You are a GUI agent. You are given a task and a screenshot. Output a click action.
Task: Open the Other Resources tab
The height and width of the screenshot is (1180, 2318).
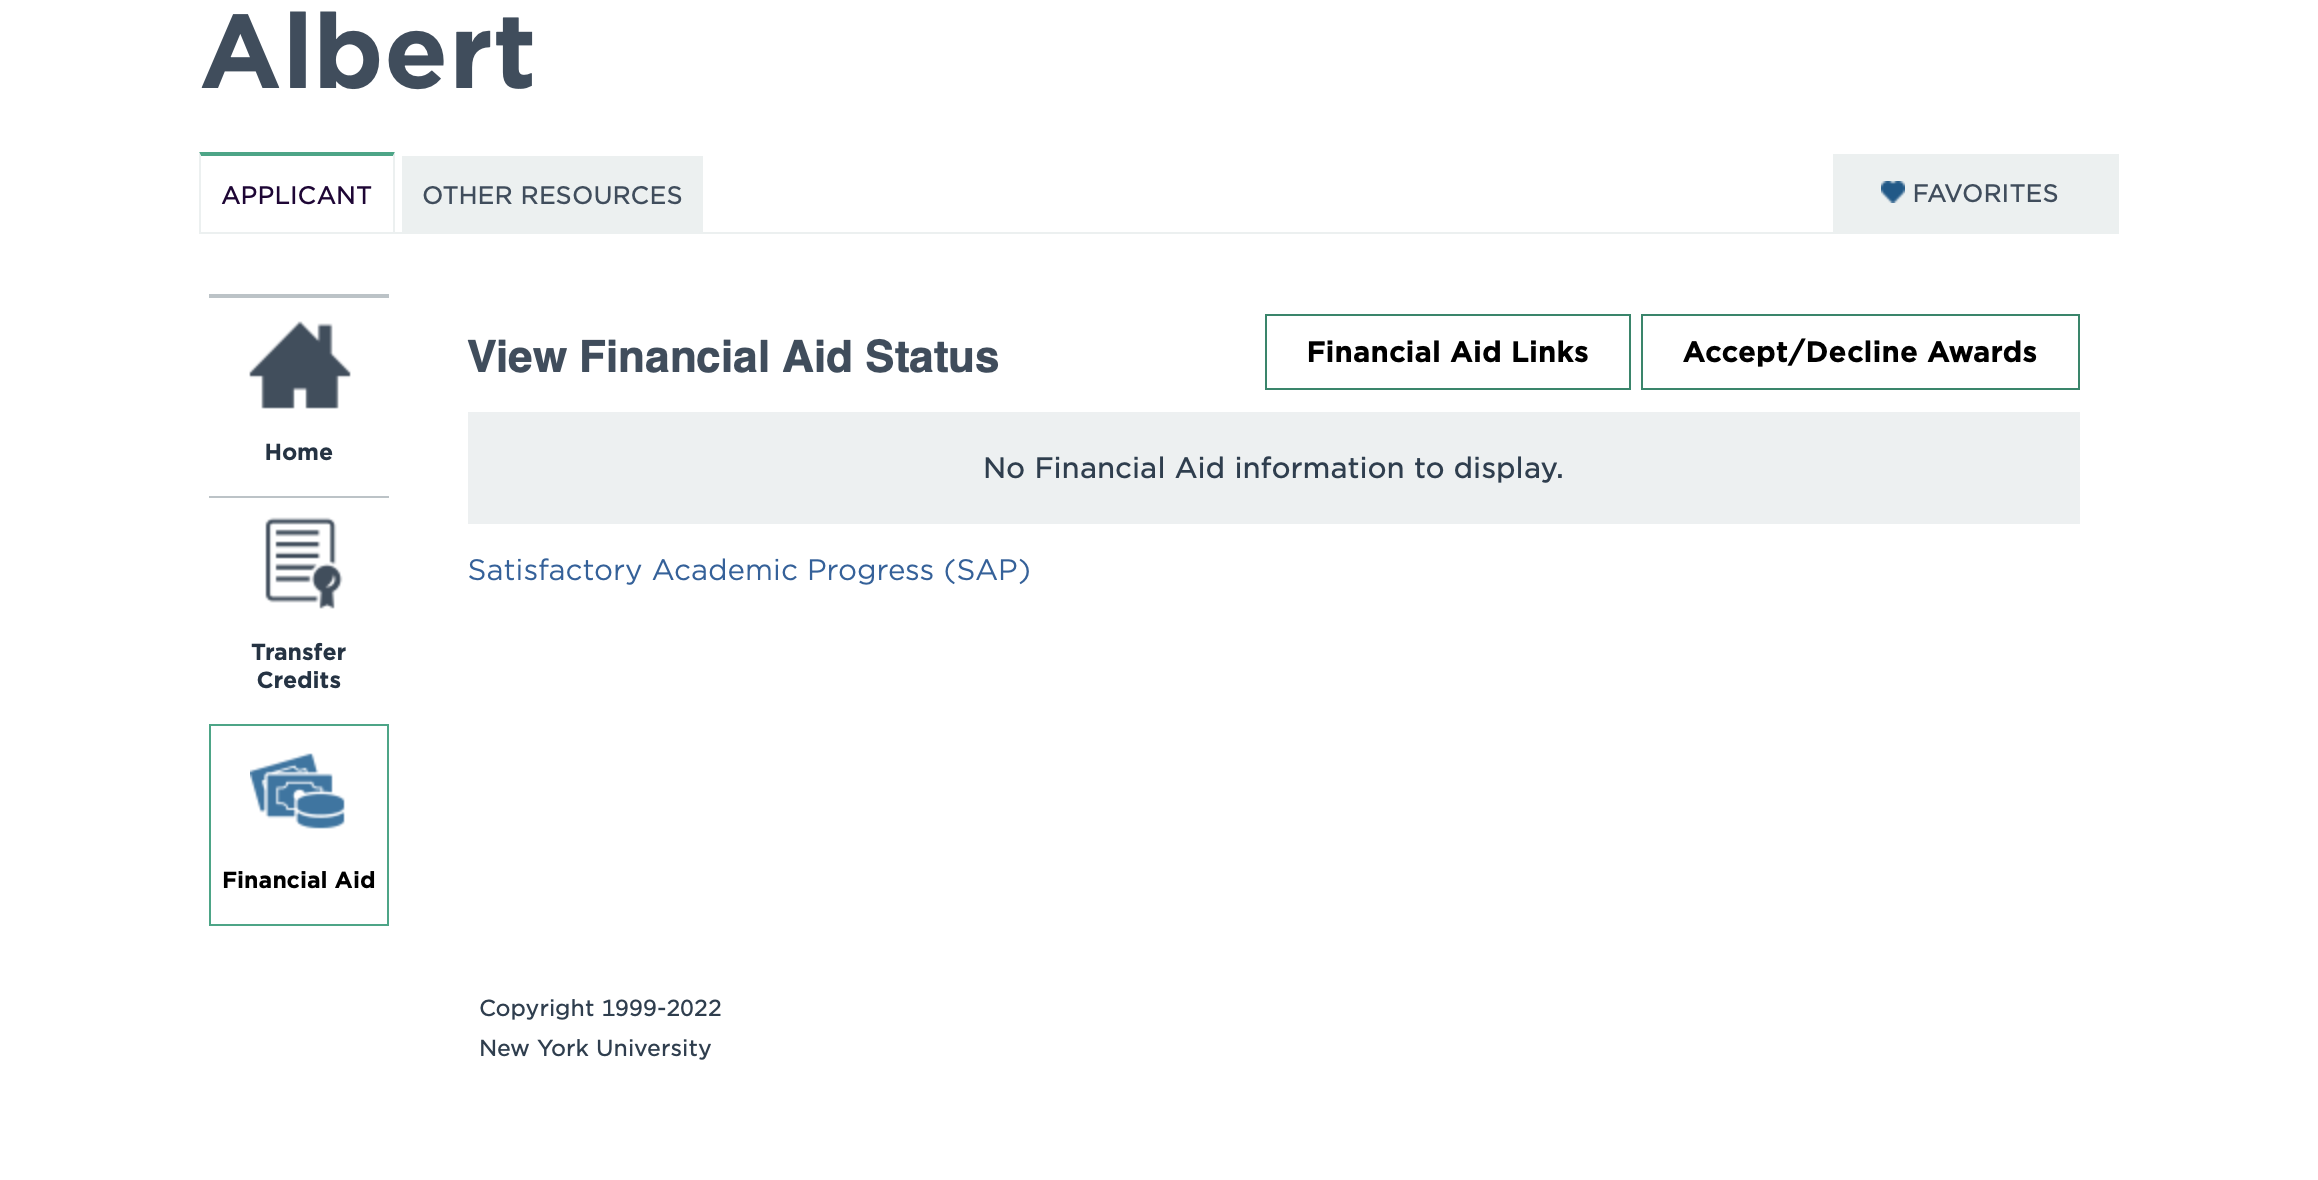552,195
